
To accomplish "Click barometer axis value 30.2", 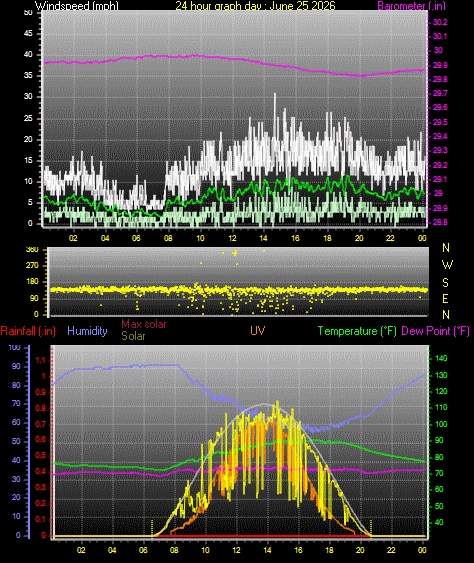I will (x=440, y=22).
